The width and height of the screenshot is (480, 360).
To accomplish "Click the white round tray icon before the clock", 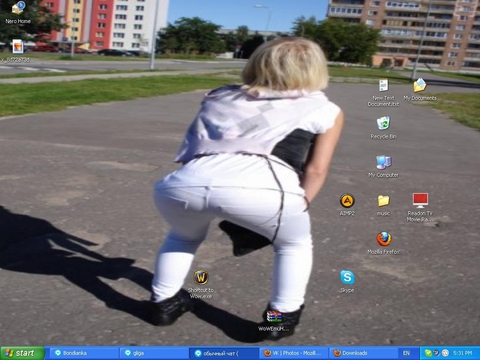I will click(445, 353).
